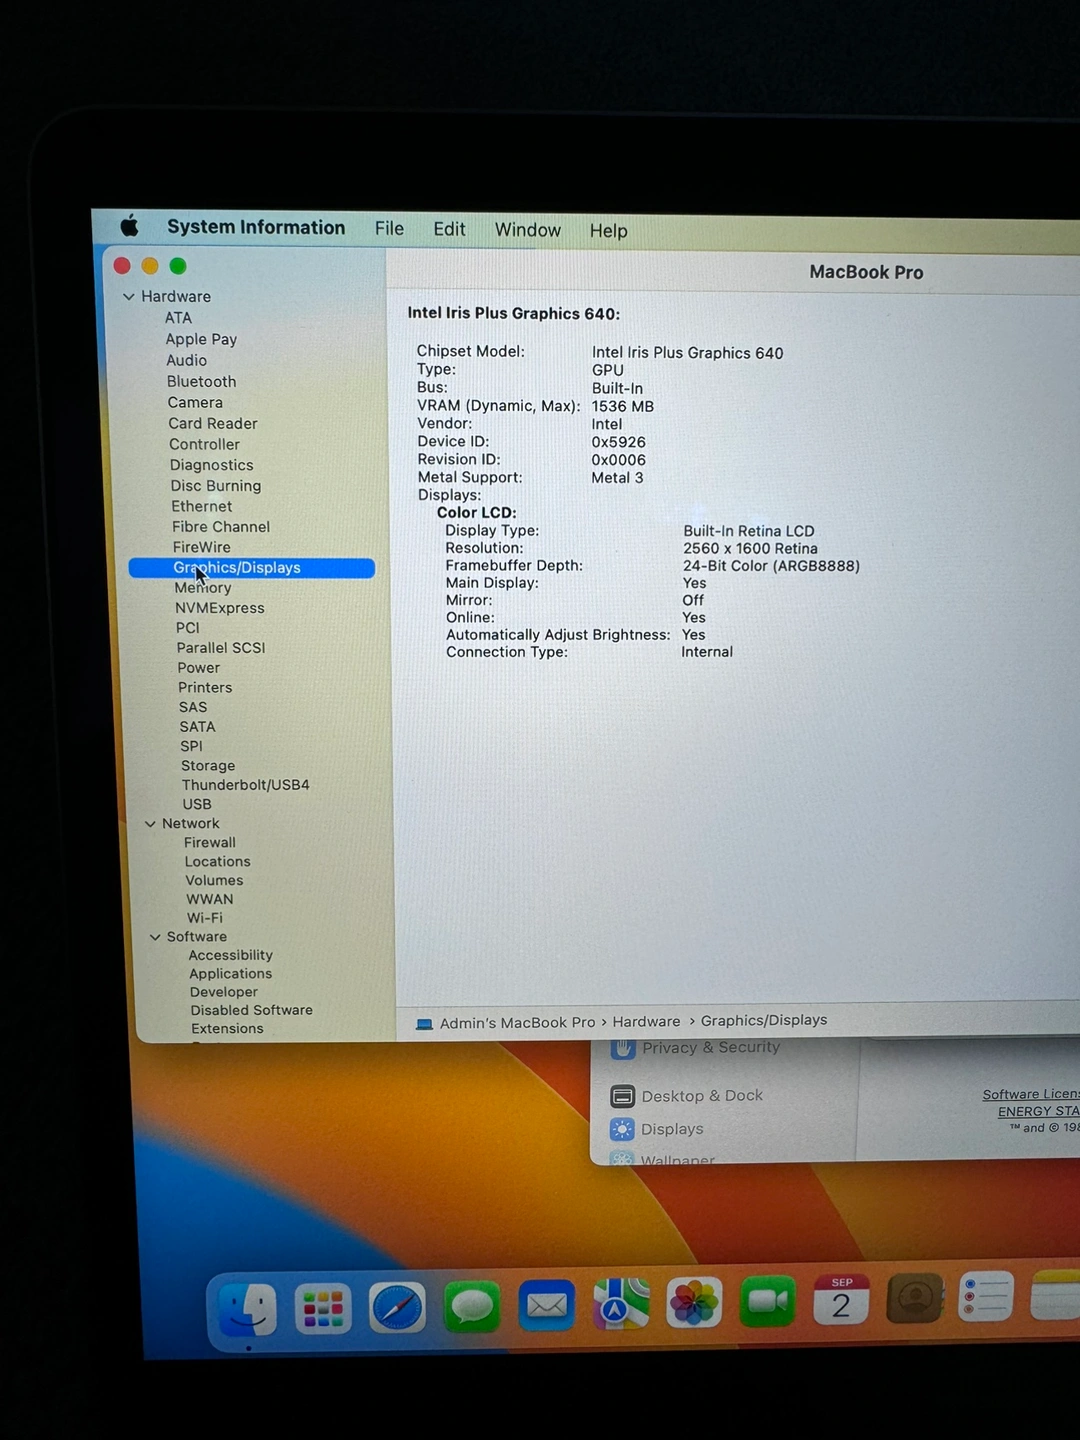Screen dimensions: 1080x1440
Task: Click the Mail dock icon
Action: pos(546,1306)
